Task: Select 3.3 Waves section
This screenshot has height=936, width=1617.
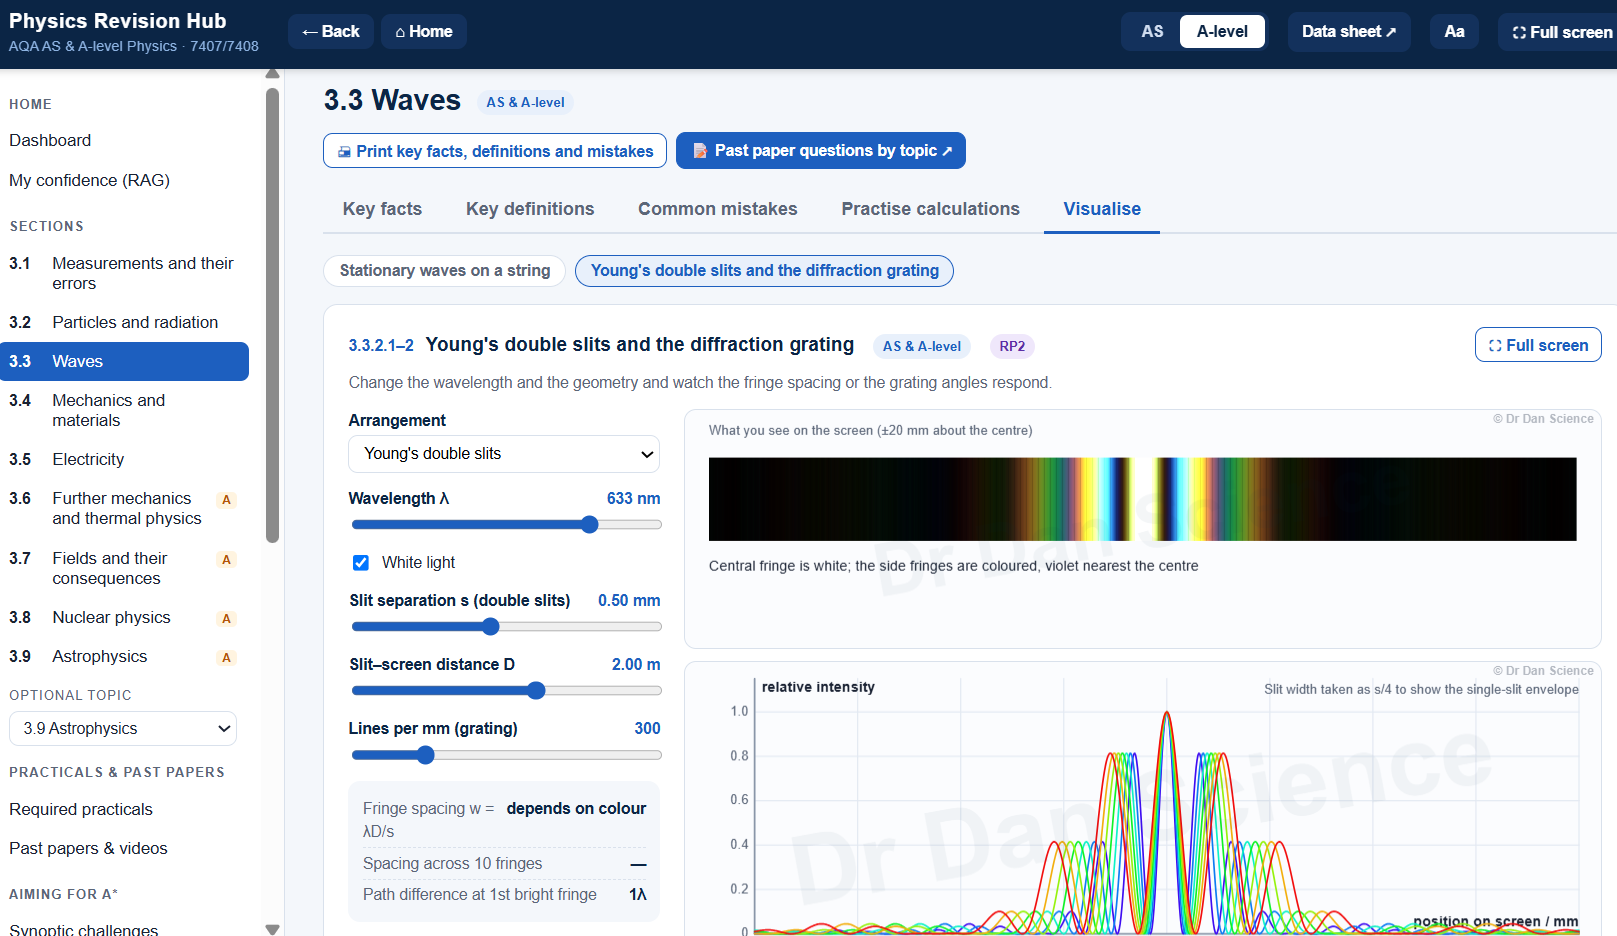Action: click(124, 361)
